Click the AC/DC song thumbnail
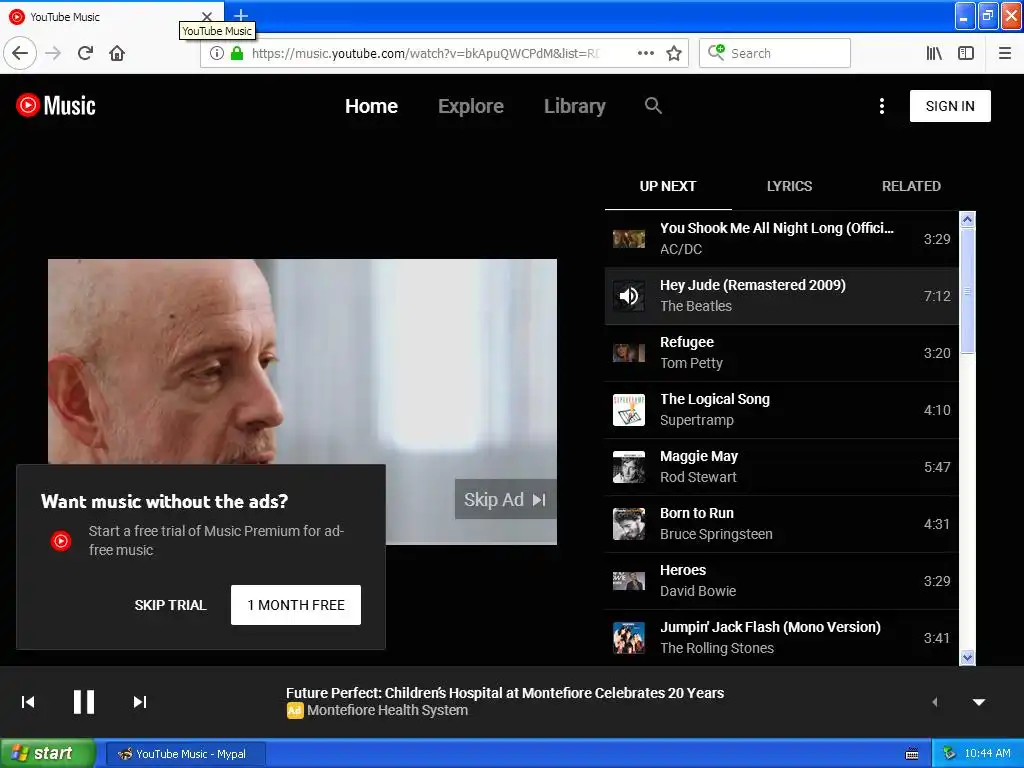Viewport: 1024px width, 768px height. (x=629, y=239)
